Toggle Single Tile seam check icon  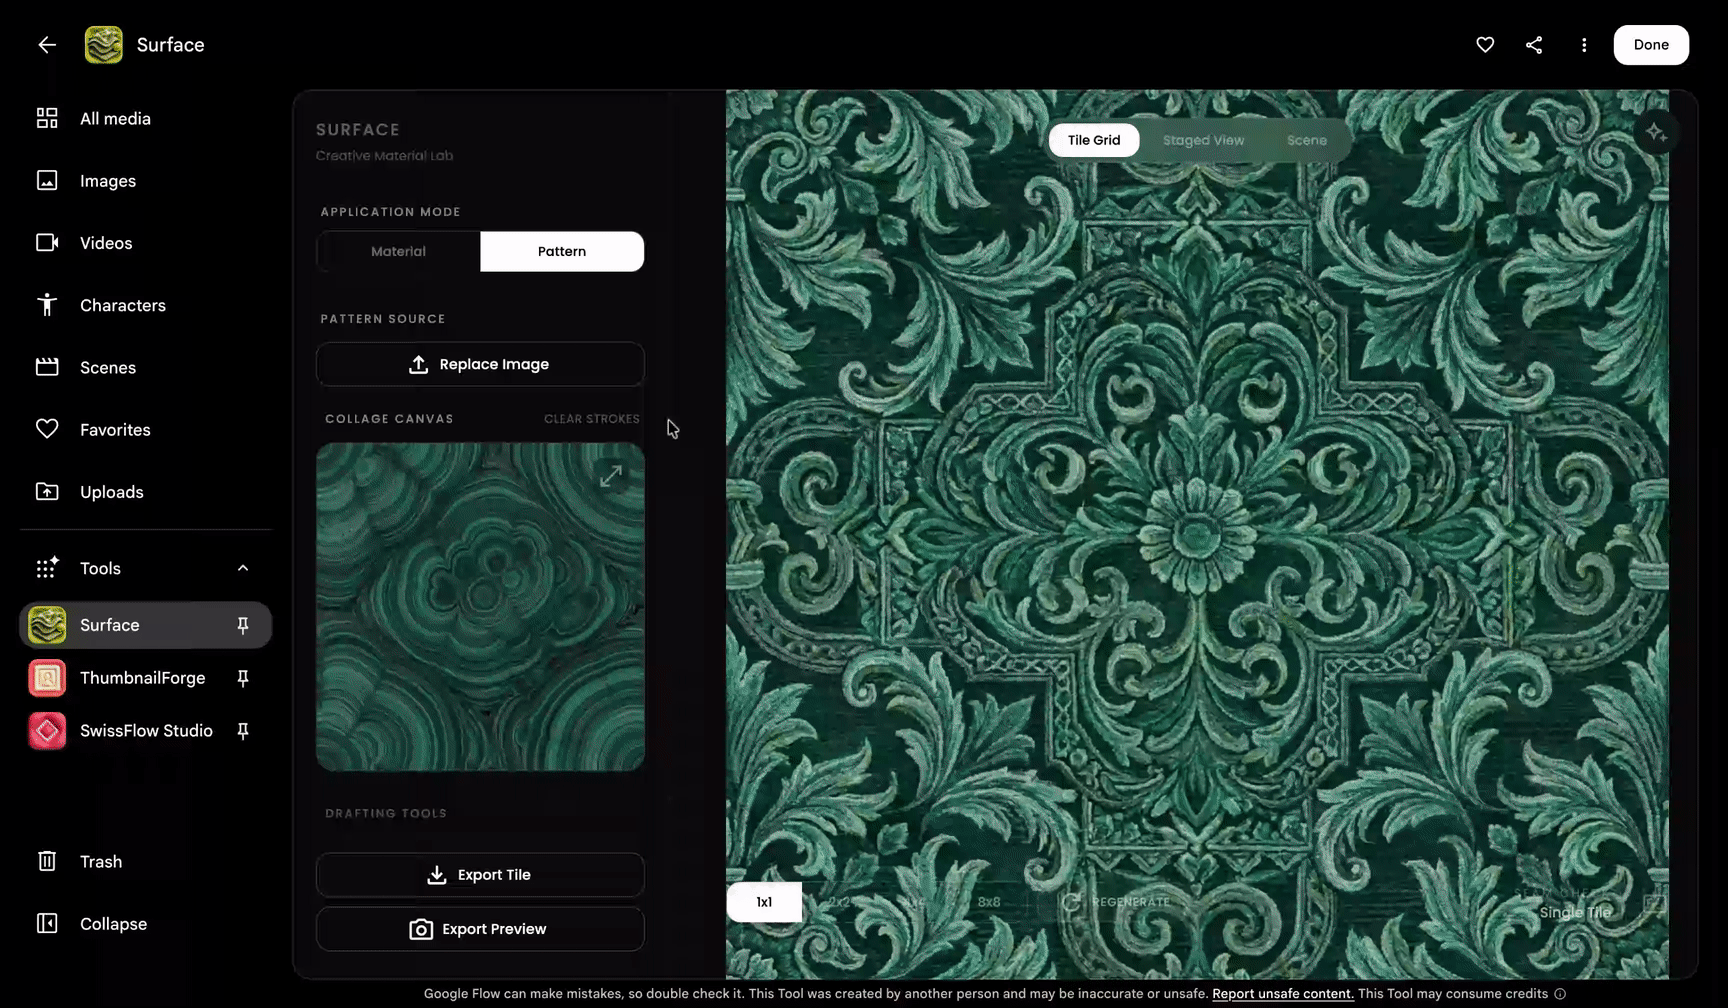click(1655, 903)
